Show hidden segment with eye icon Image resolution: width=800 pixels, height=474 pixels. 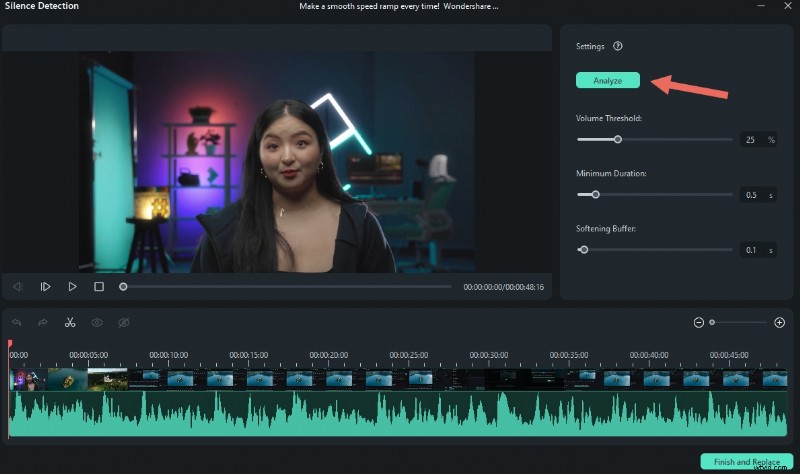tap(97, 322)
